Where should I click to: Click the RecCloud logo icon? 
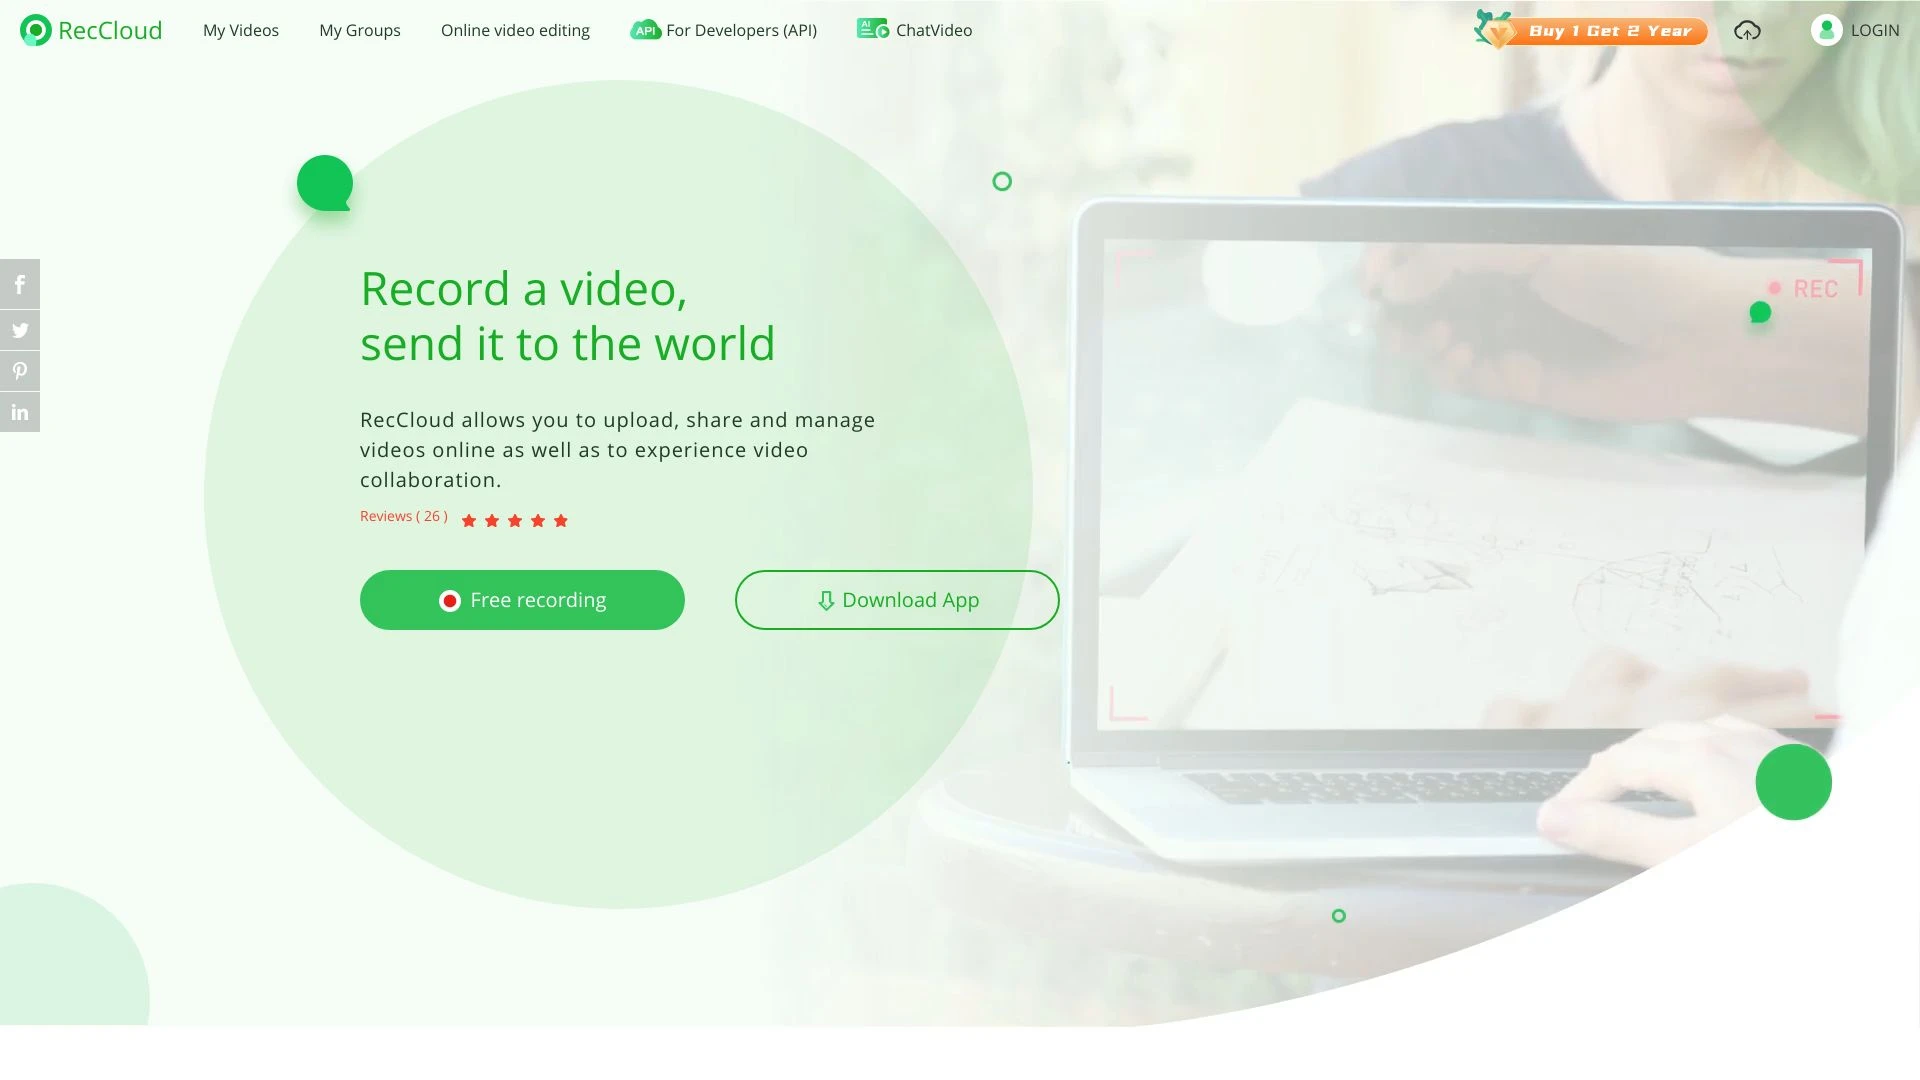[x=34, y=29]
